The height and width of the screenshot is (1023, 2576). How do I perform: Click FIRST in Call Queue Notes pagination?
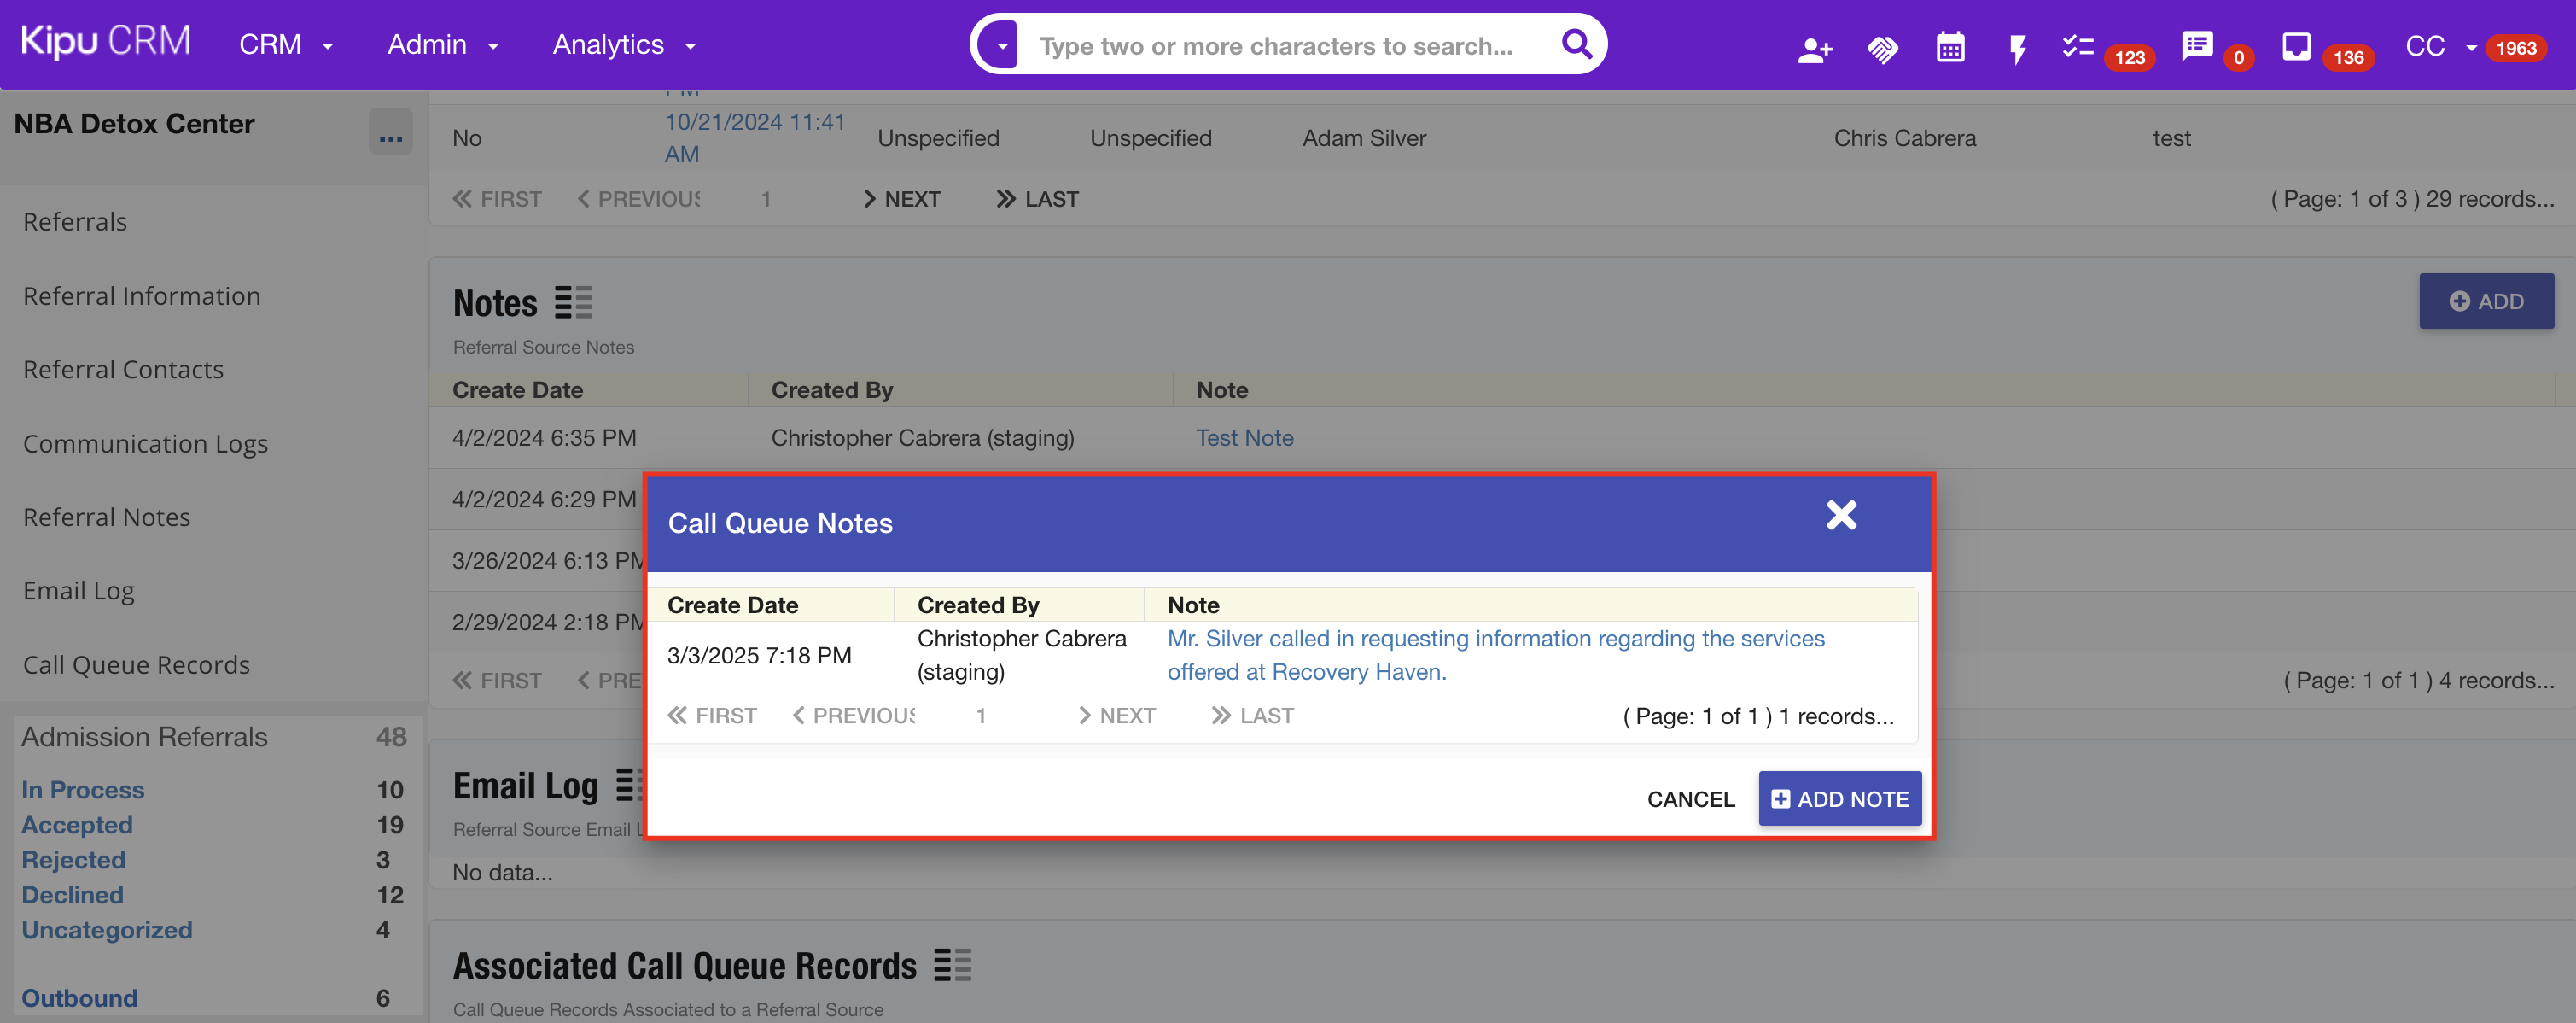coord(712,716)
